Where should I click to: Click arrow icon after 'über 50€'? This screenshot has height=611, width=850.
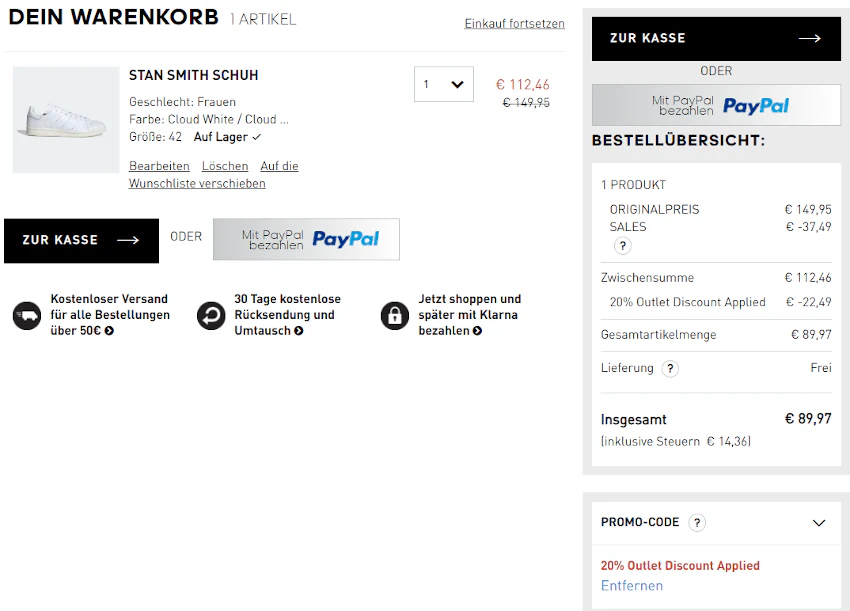point(109,331)
